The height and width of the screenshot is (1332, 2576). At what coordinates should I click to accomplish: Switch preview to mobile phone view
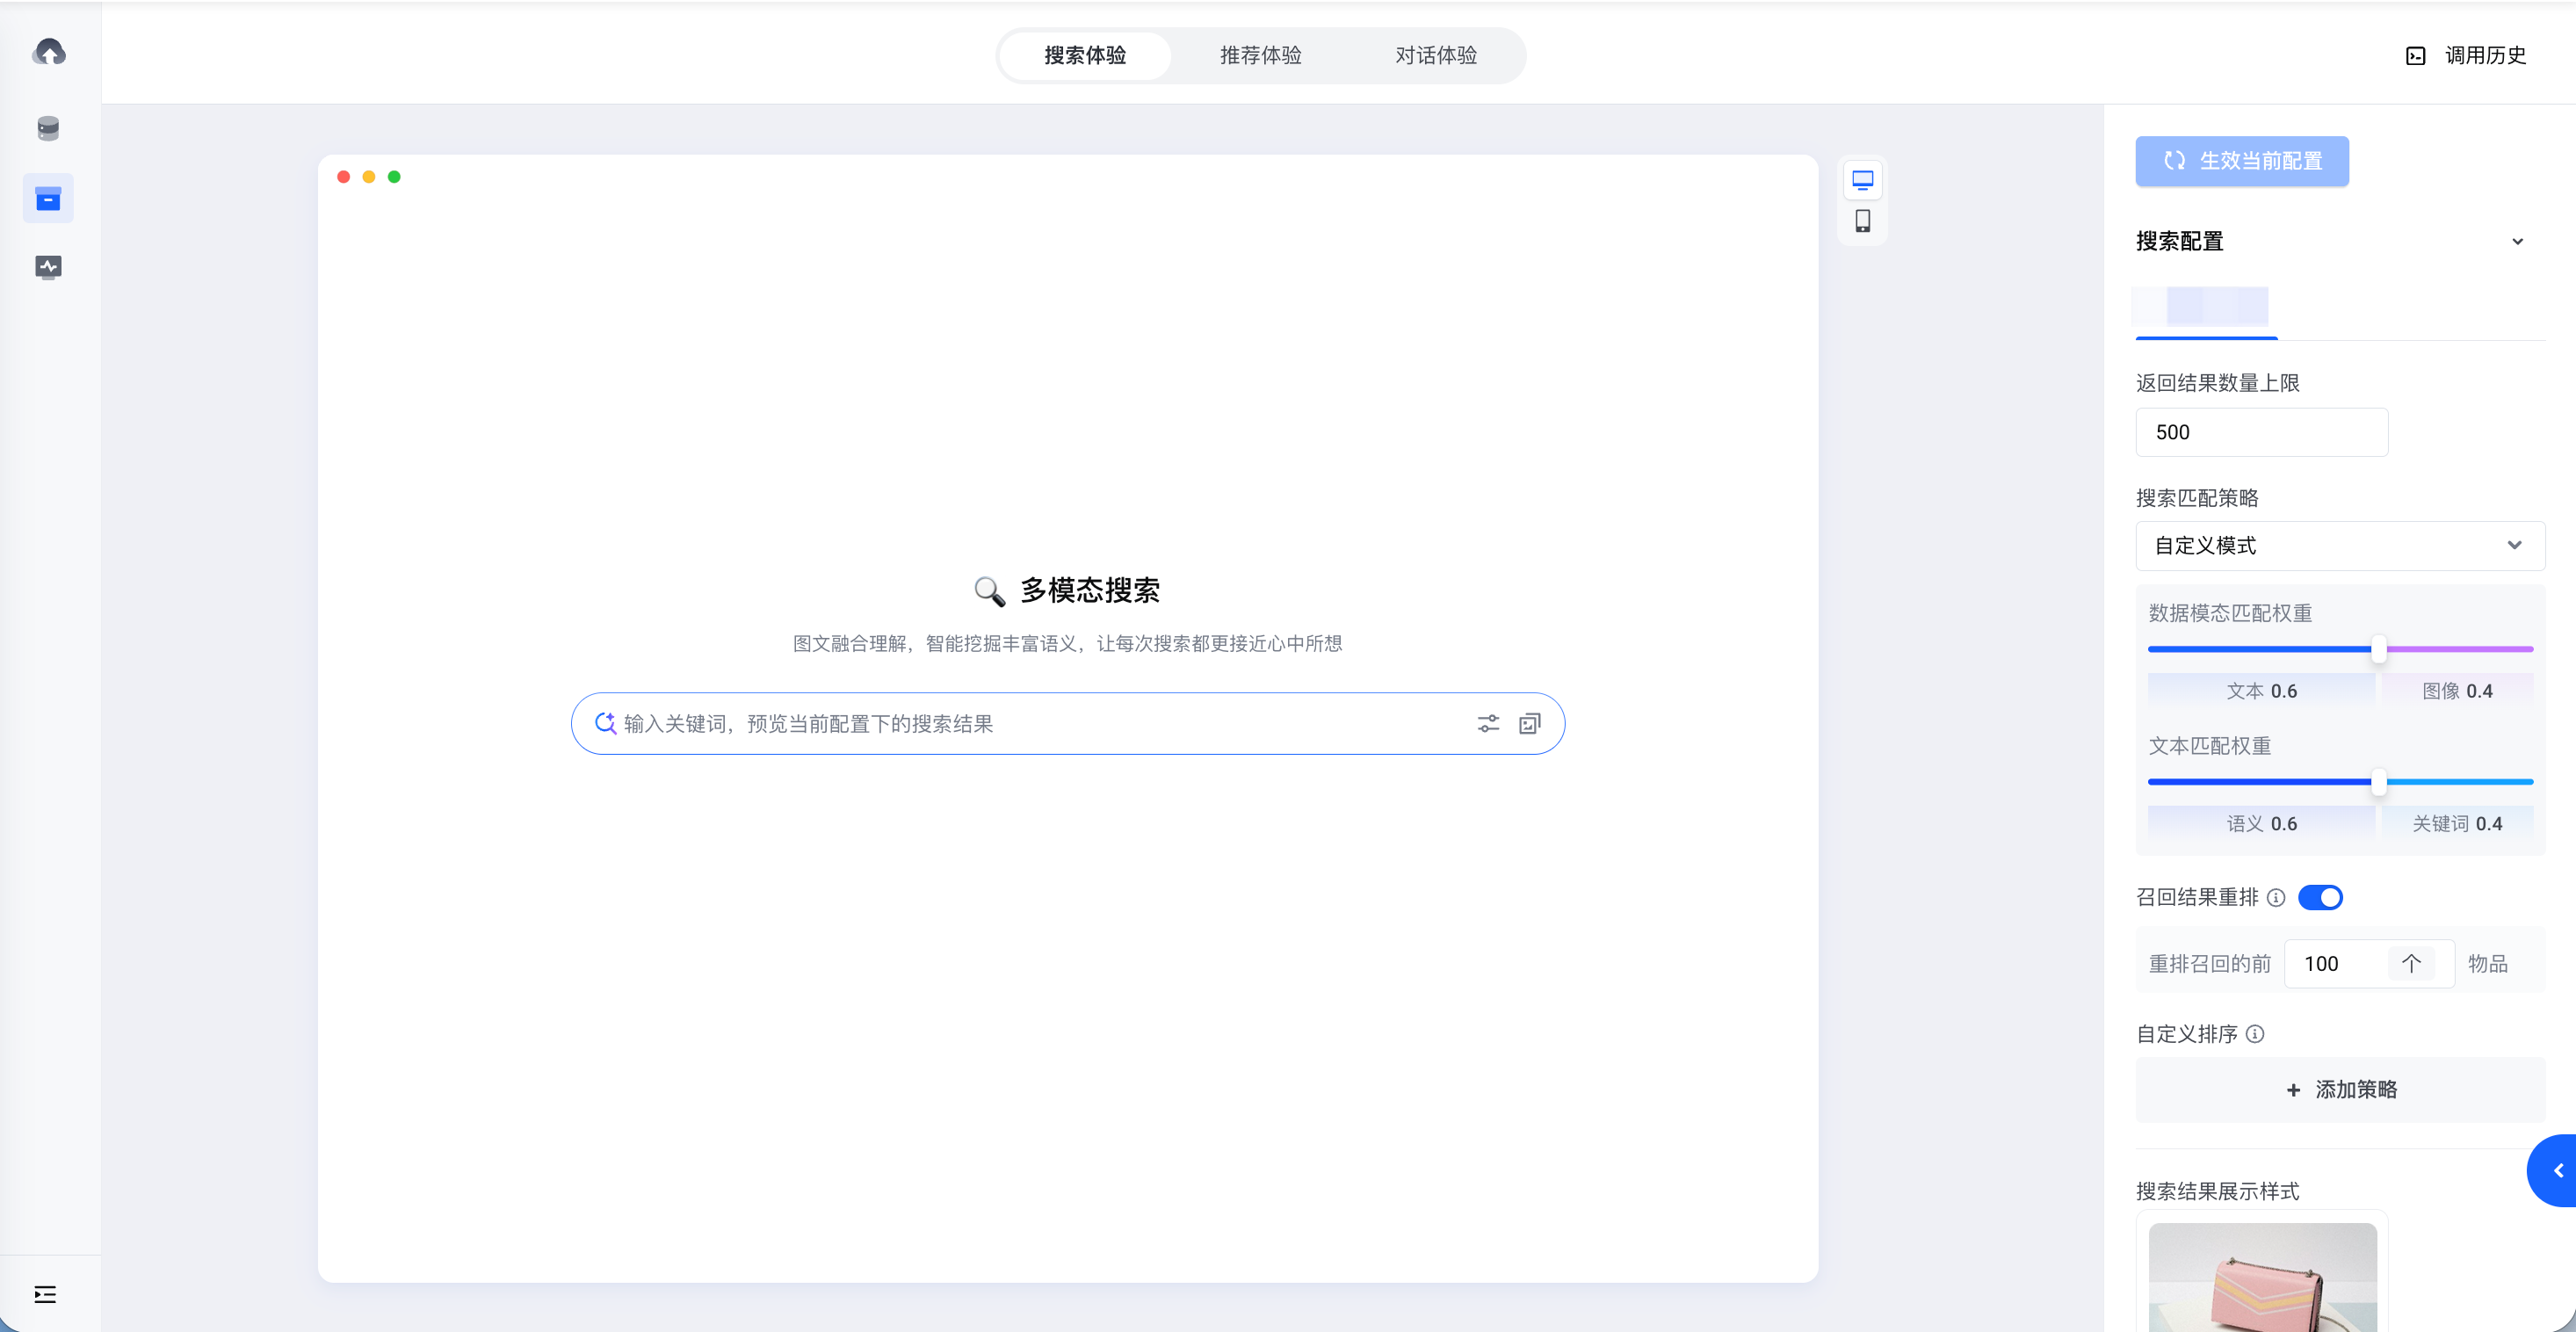coord(1862,221)
